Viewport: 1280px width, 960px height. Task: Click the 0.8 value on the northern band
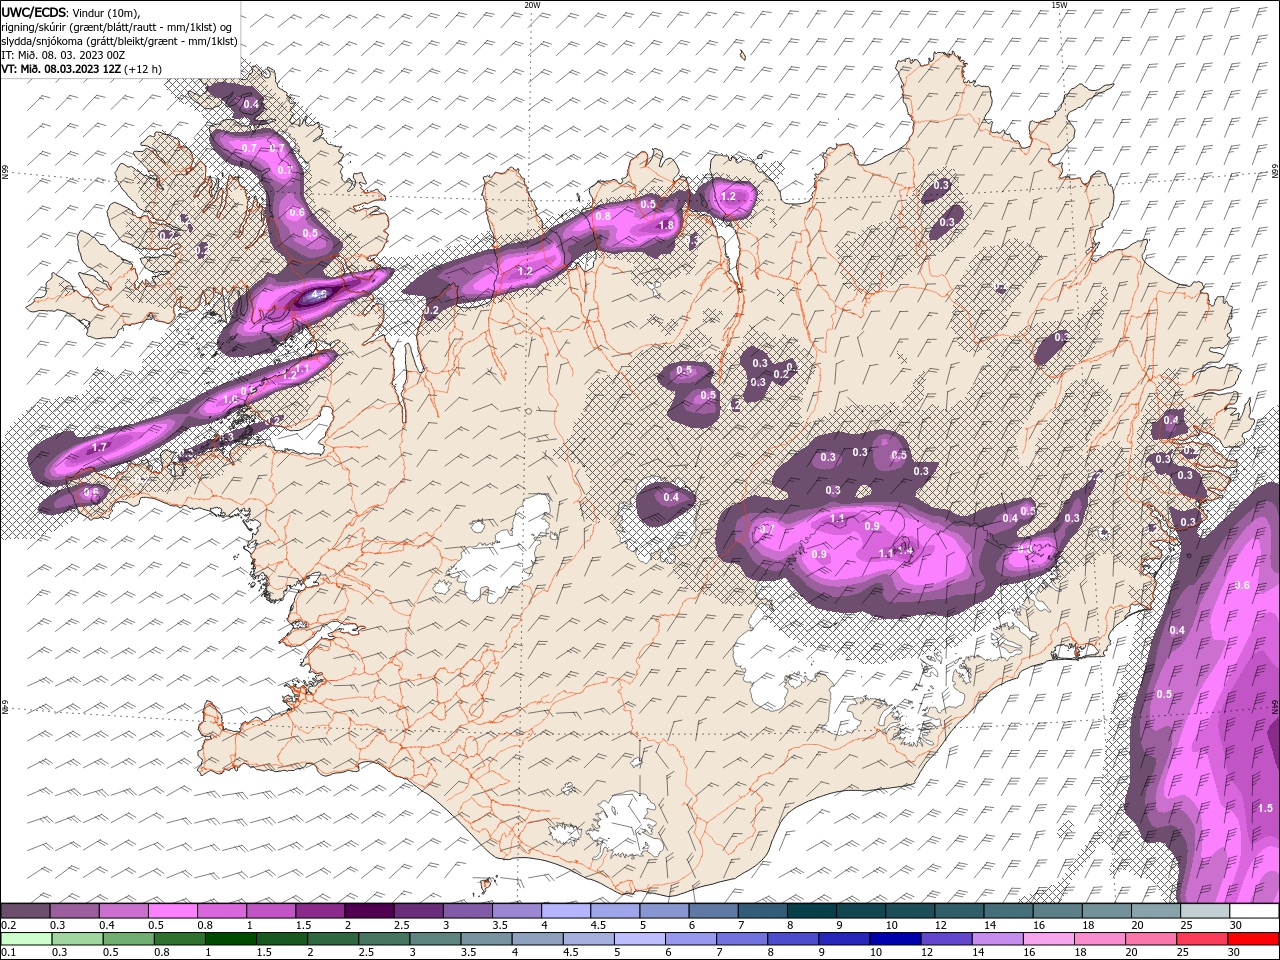603,216
